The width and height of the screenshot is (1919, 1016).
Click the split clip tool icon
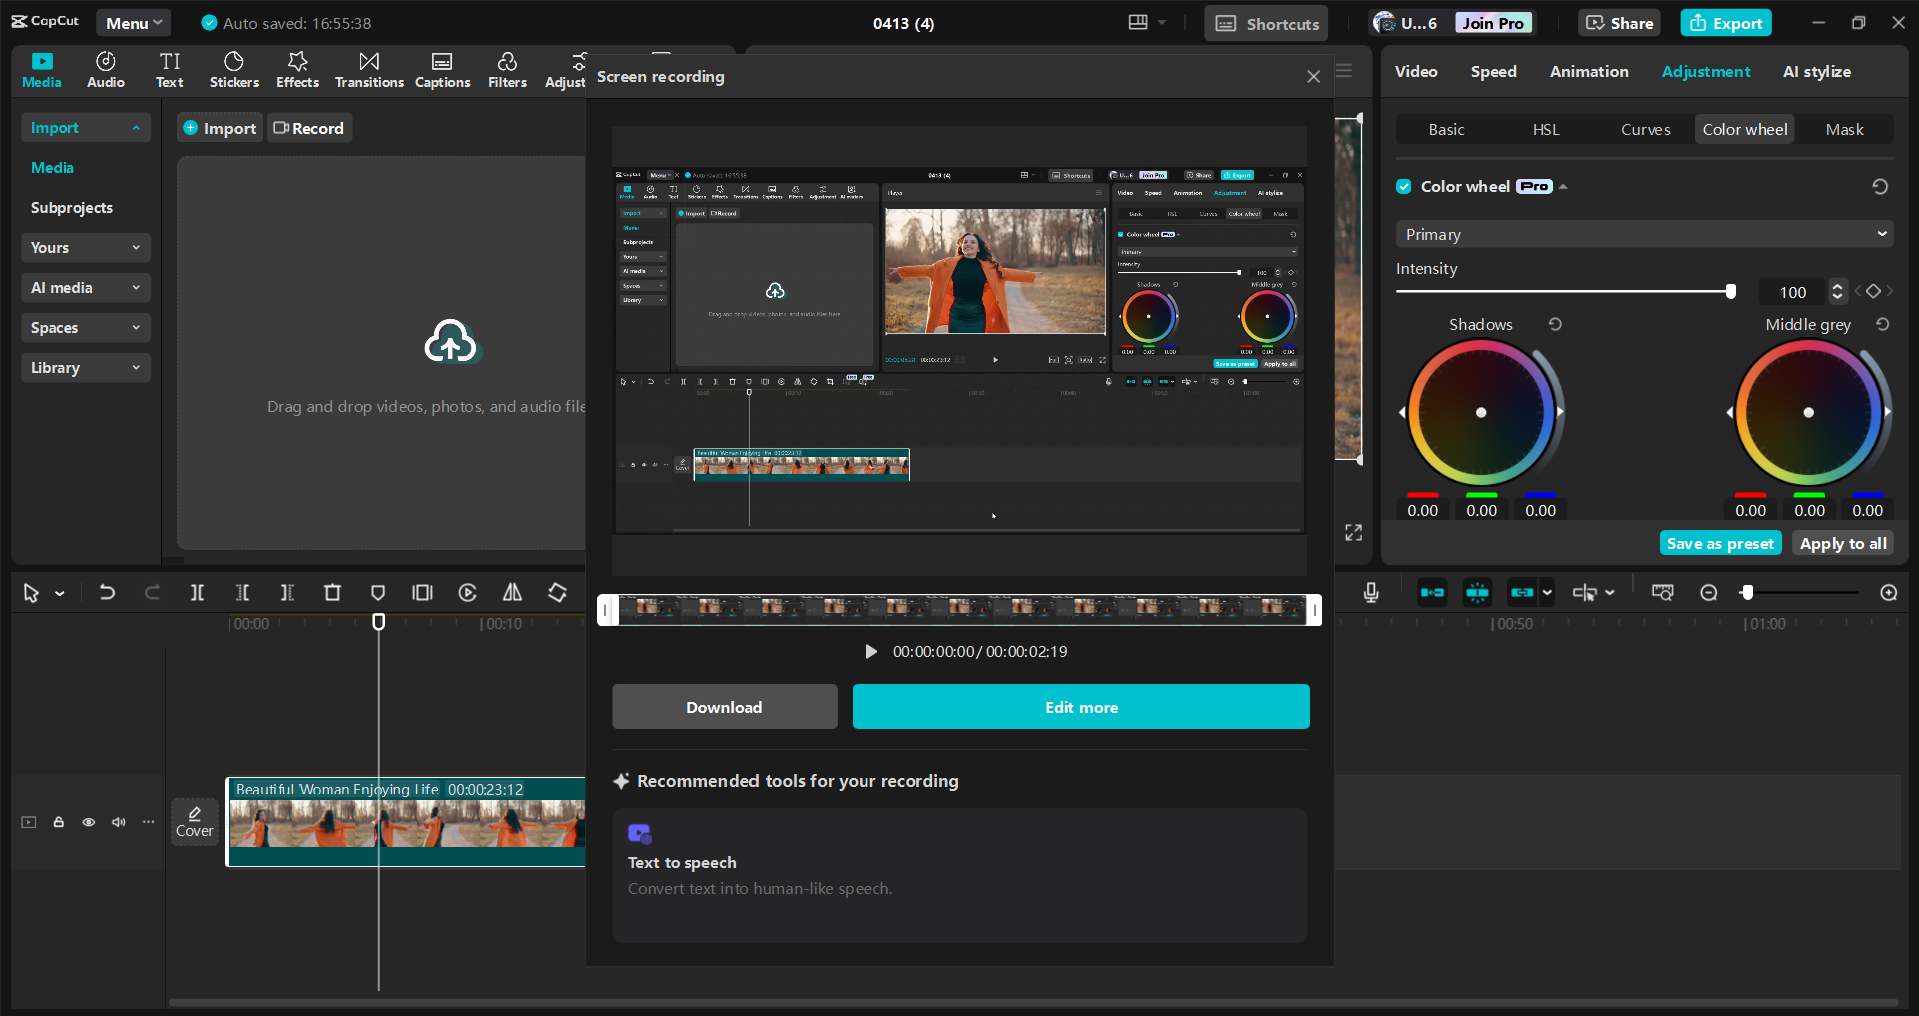(x=197, y=593)
